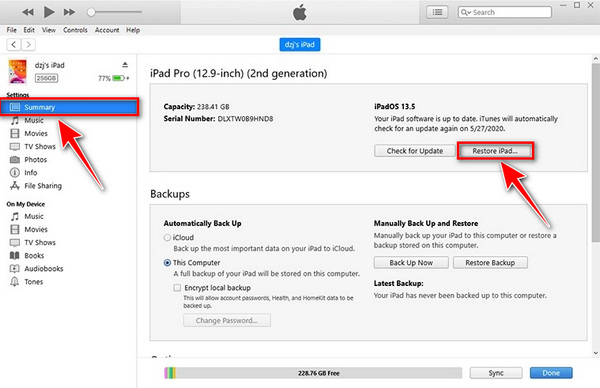Select the dzj's iPad device tab
The height and width of the screenshot is (388, 600).
(300, 44)
